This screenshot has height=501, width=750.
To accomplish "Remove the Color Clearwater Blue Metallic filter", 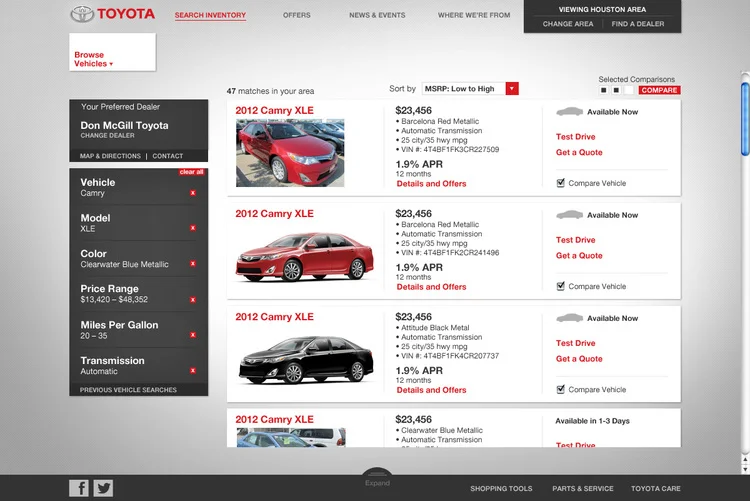I will click(x=193, y=264).
